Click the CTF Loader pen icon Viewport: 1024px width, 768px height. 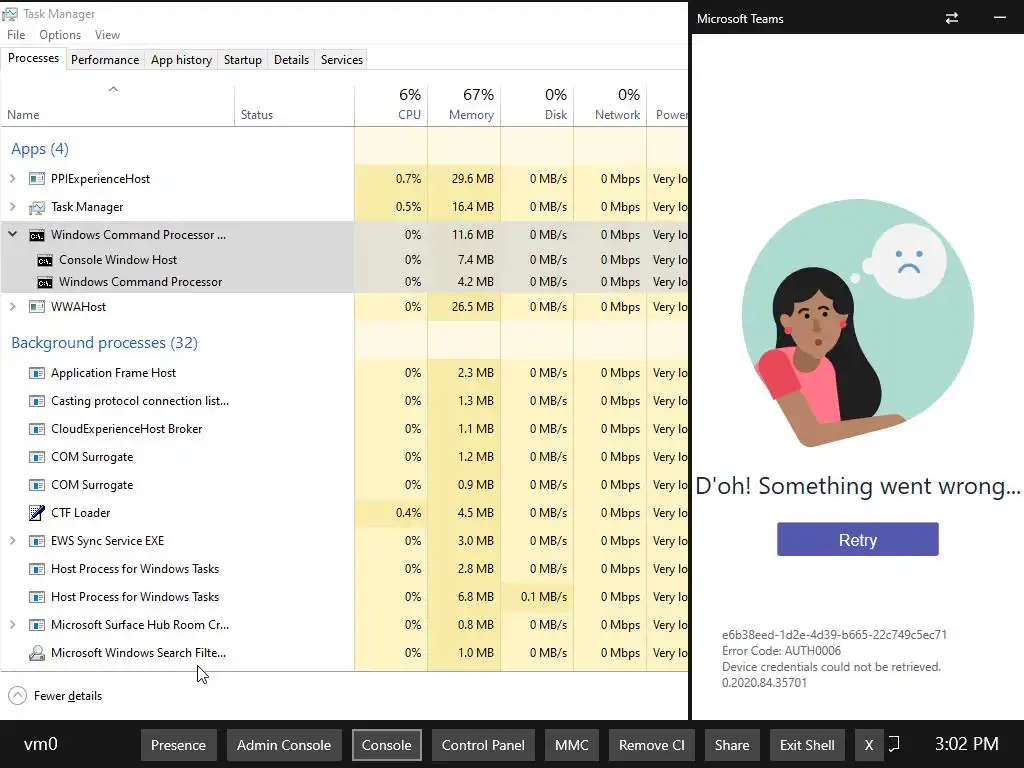(x=37, y=513)
